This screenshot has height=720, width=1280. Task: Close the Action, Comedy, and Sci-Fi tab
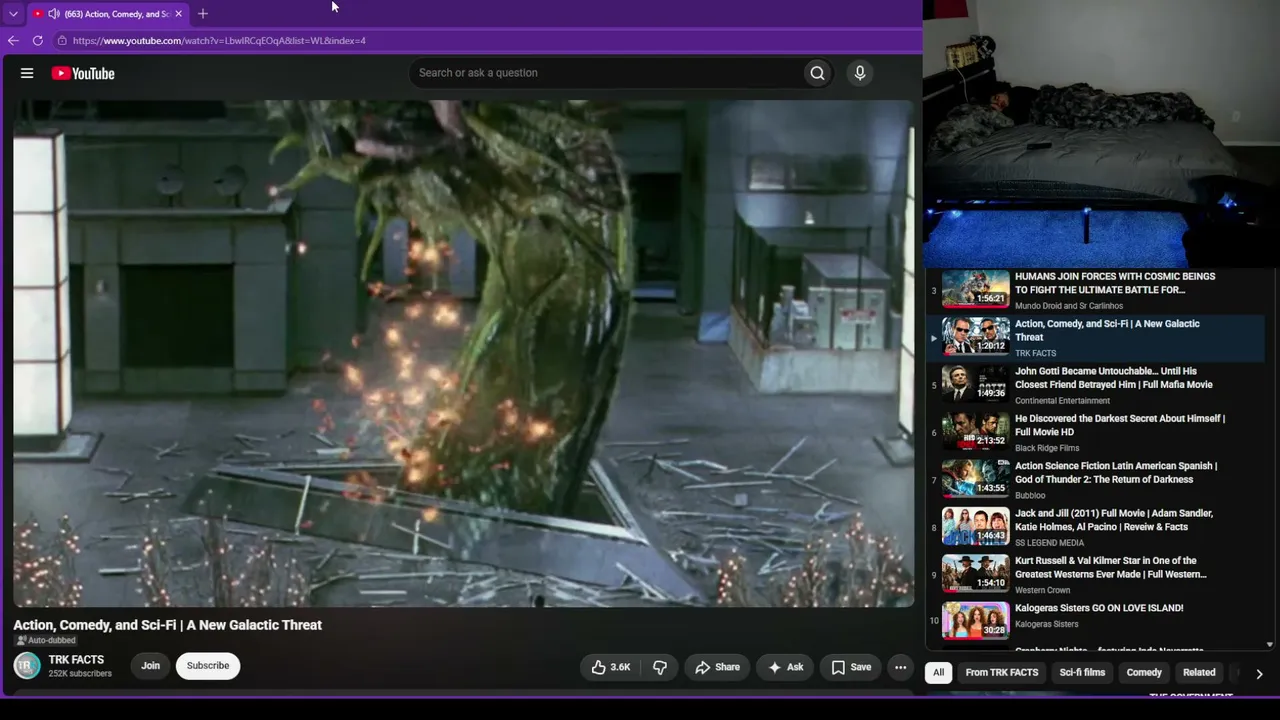coord(179,14)
